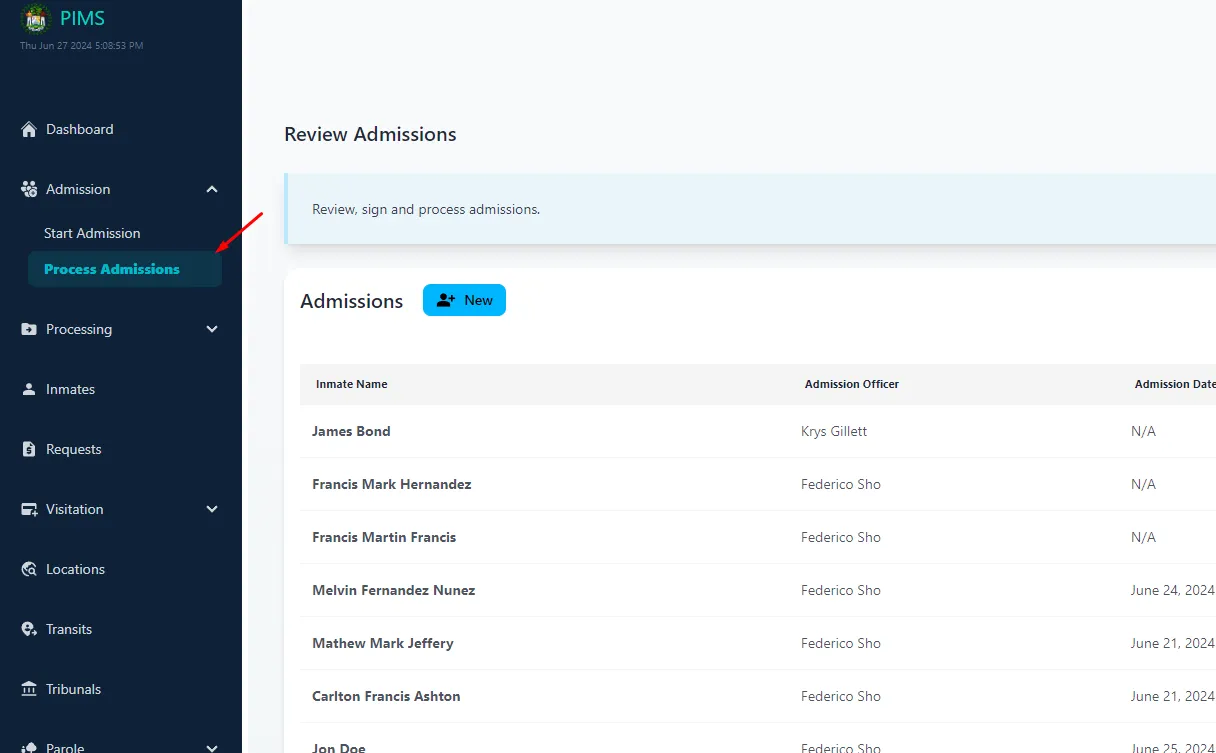
Task: Expand the Processing section chevron
Action: click(211, 329)
